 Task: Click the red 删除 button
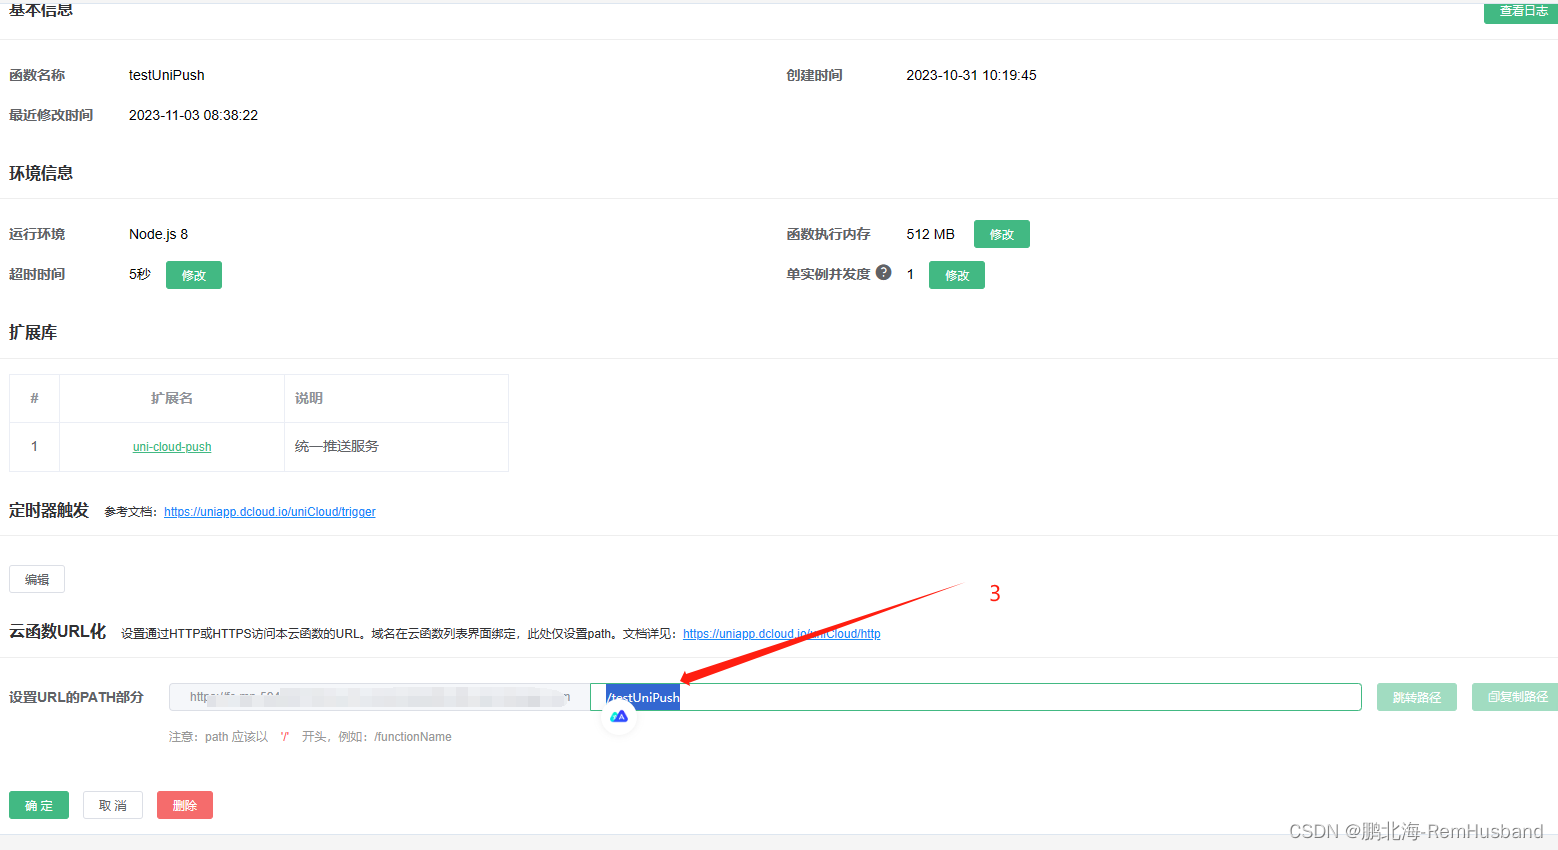click(x=184, y=804)
